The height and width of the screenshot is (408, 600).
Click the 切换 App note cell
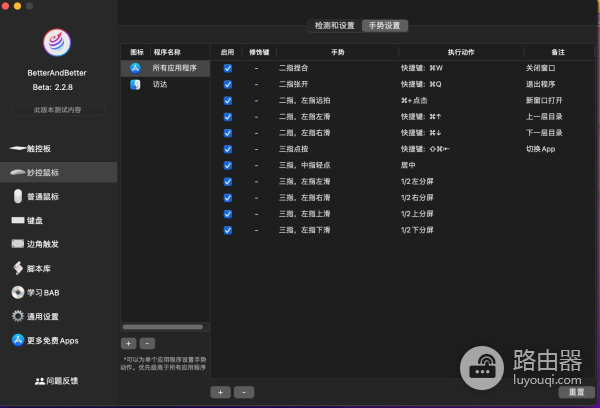pos(540,149)
